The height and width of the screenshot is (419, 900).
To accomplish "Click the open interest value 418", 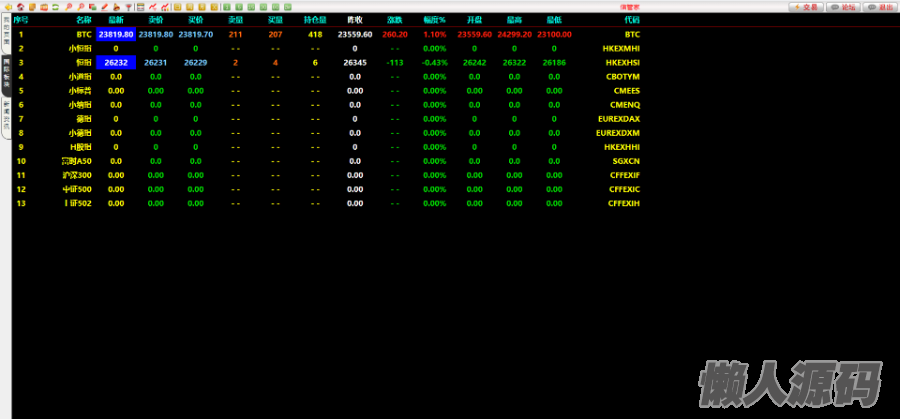I will point(315,34).
